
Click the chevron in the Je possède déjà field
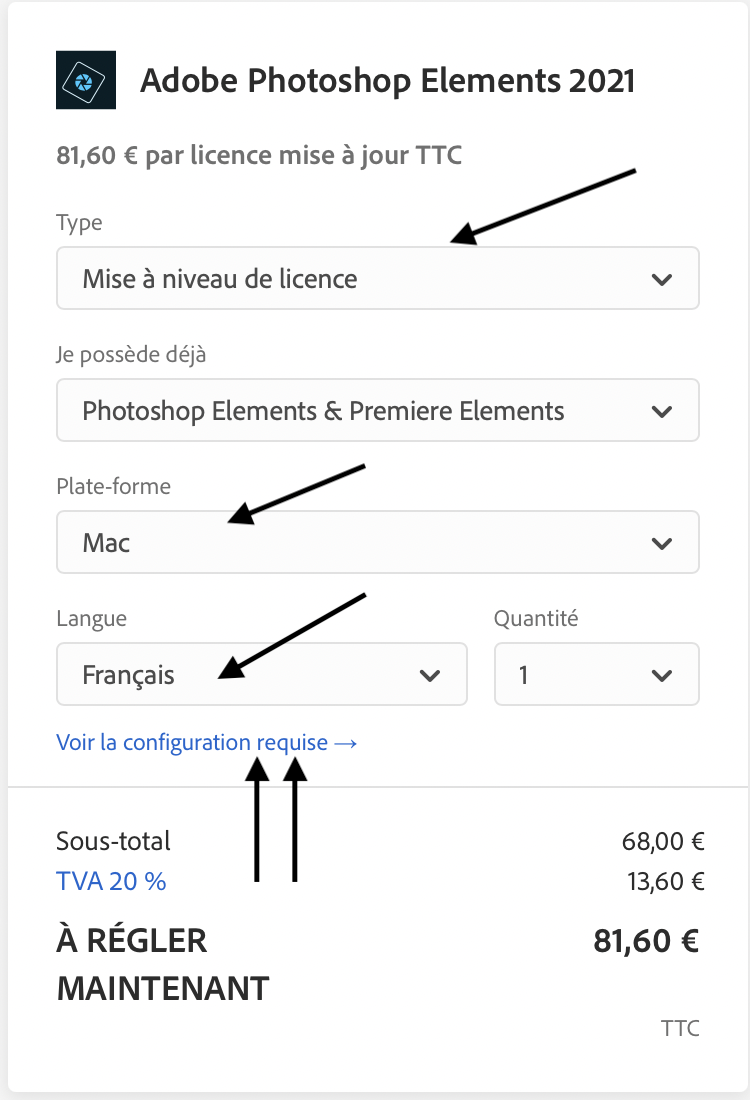[661, 411]
